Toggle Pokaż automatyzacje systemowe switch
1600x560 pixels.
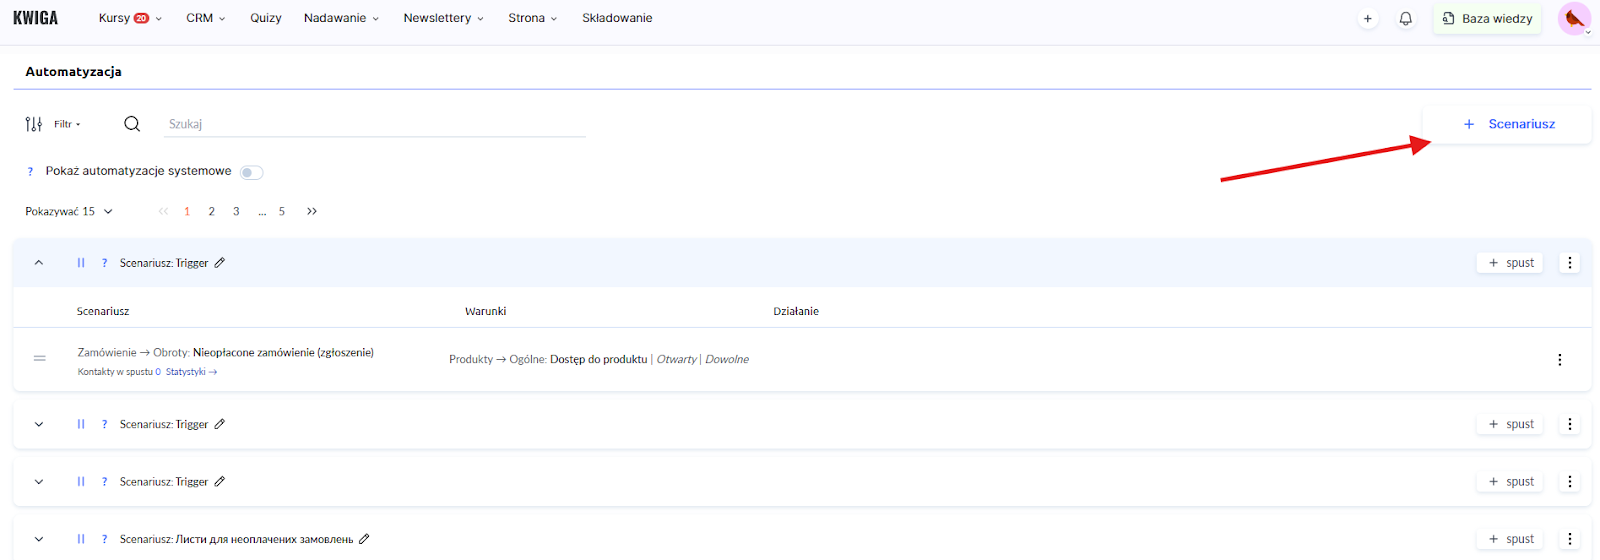pos(251,172)
